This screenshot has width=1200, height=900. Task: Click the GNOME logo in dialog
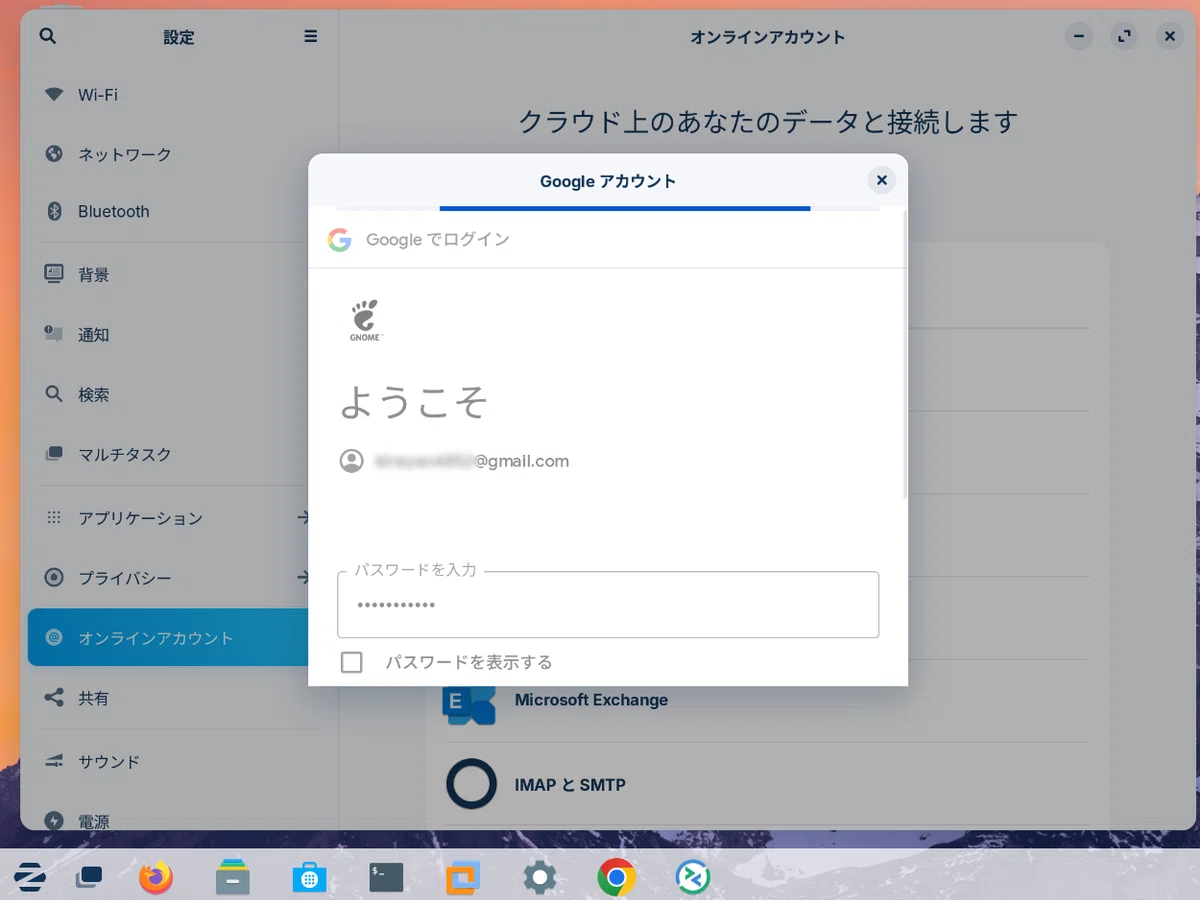[x=365, y=320]
